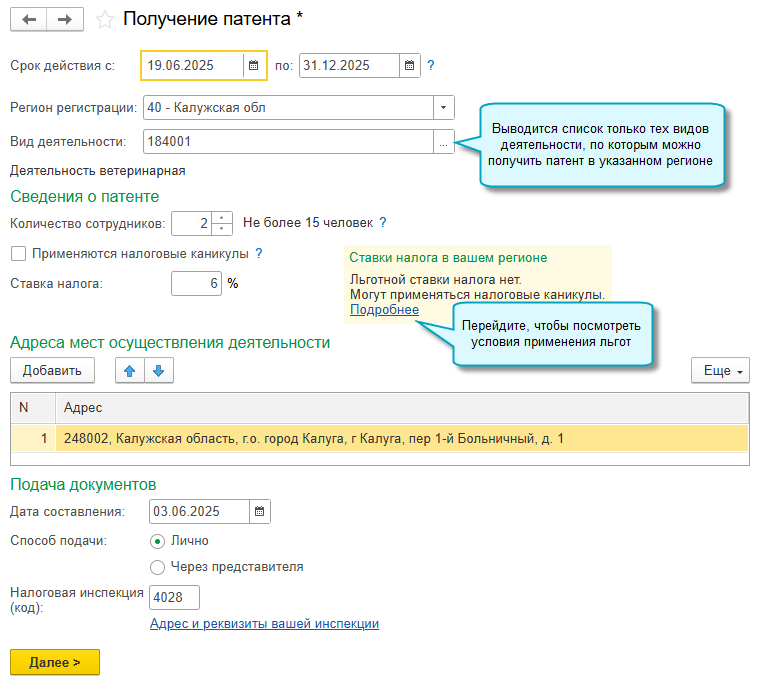Click the forward navigation arrow
This screenshot has height=688, width=760.
point(65,20)
